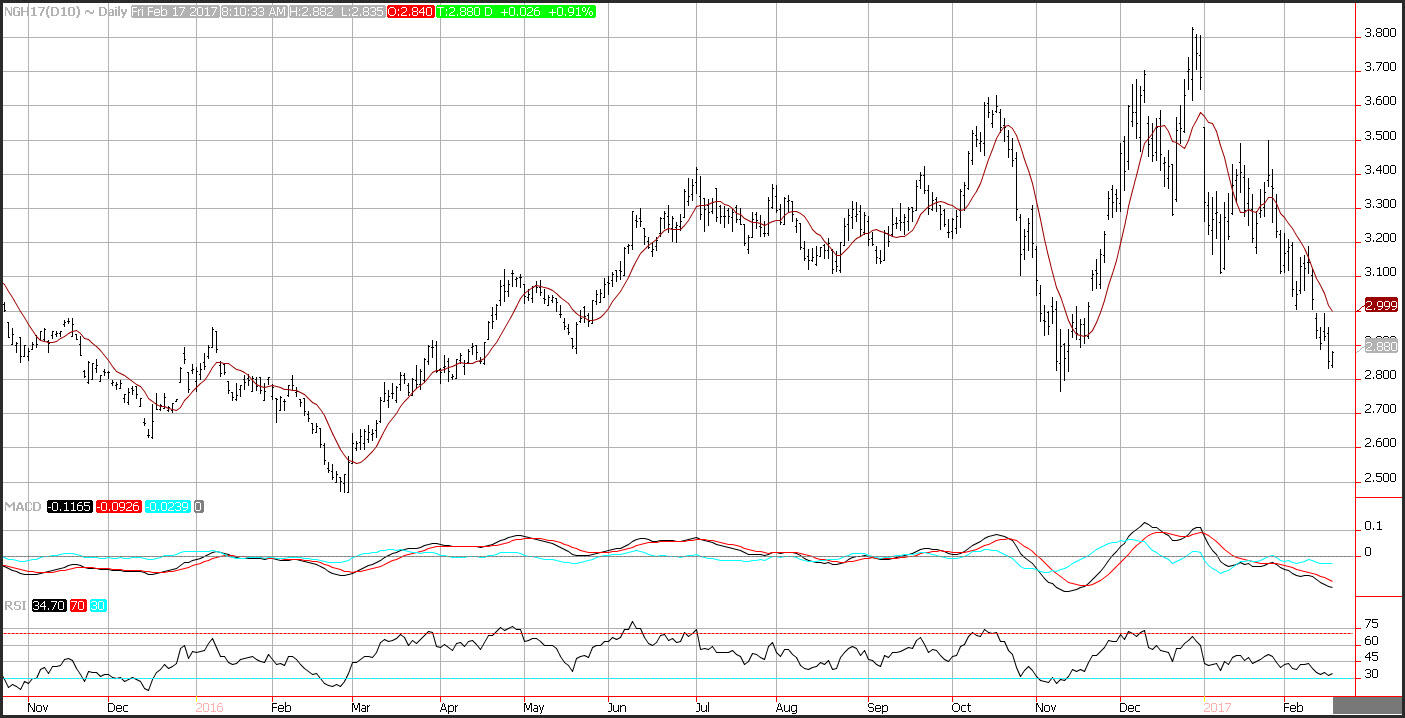The height and width of the screenshot is (718, 1405).
Task: Click the 2.880 current price marker
Action: pos(1379,346)
